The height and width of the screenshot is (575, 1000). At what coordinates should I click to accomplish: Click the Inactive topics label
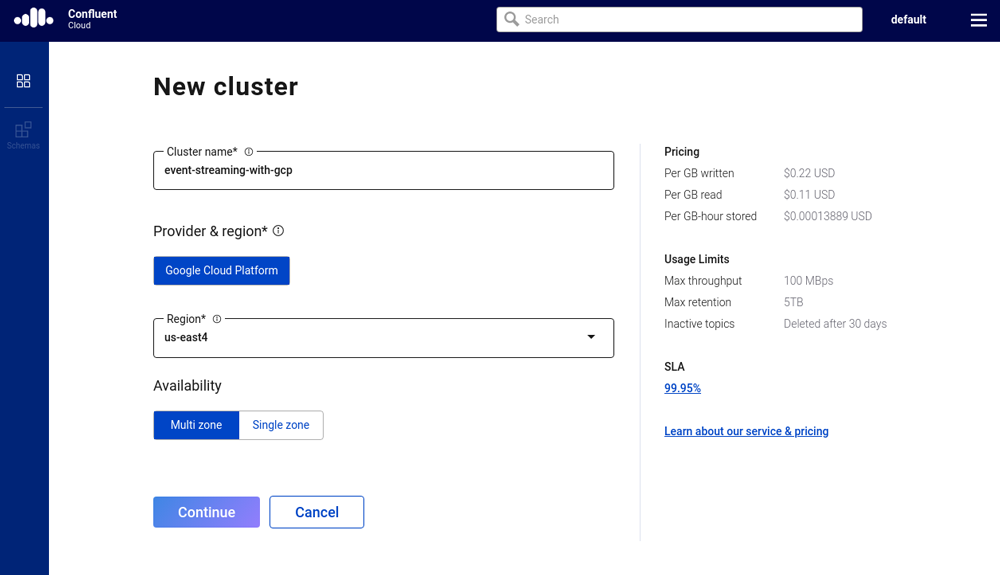pyautogui.click(x=699, y=324)
